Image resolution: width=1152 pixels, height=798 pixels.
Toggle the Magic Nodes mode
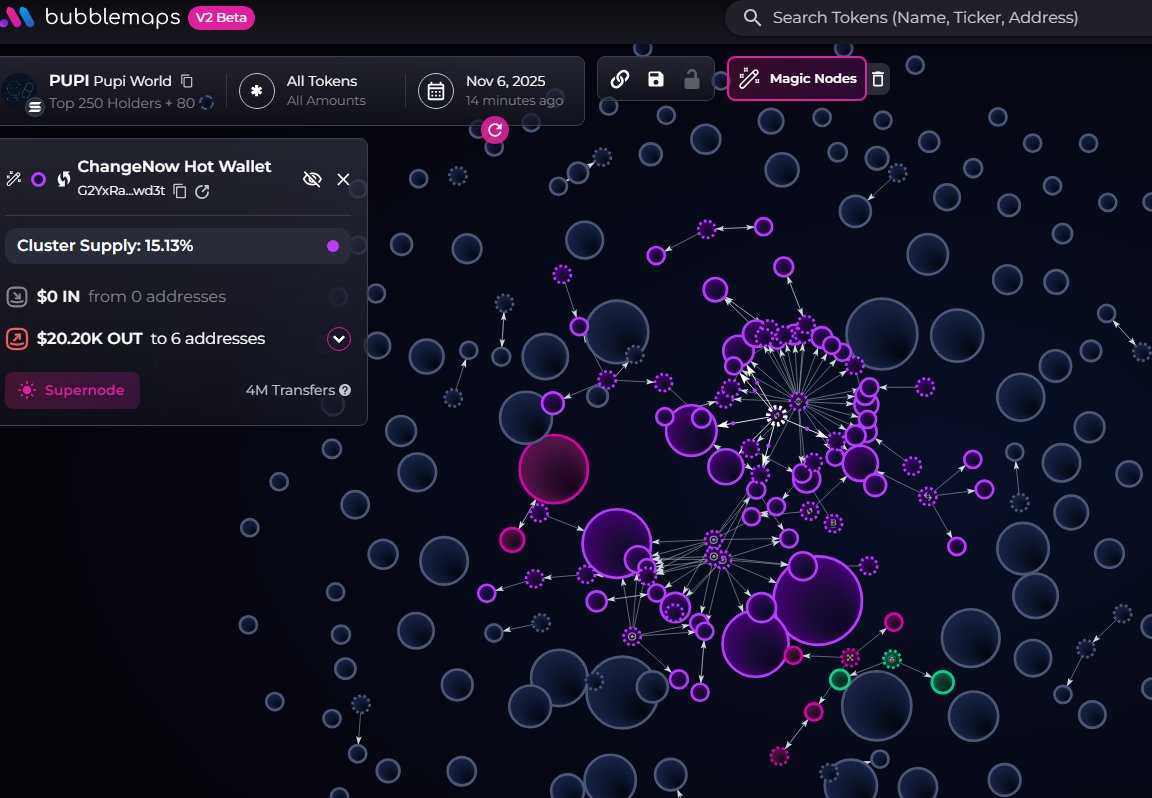coord(797,79)
